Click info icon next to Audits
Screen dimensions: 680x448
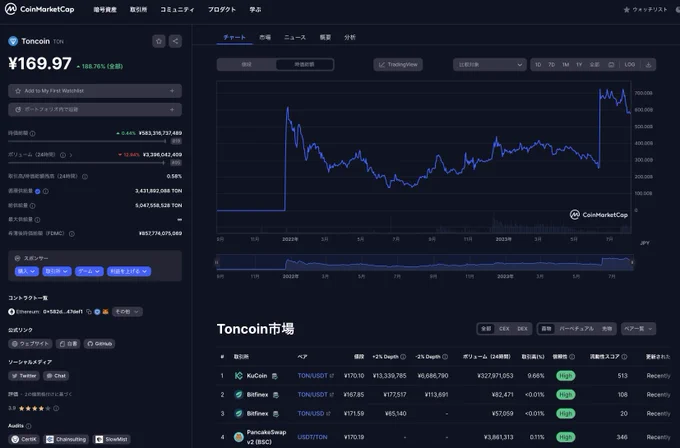tap(29, 426)
